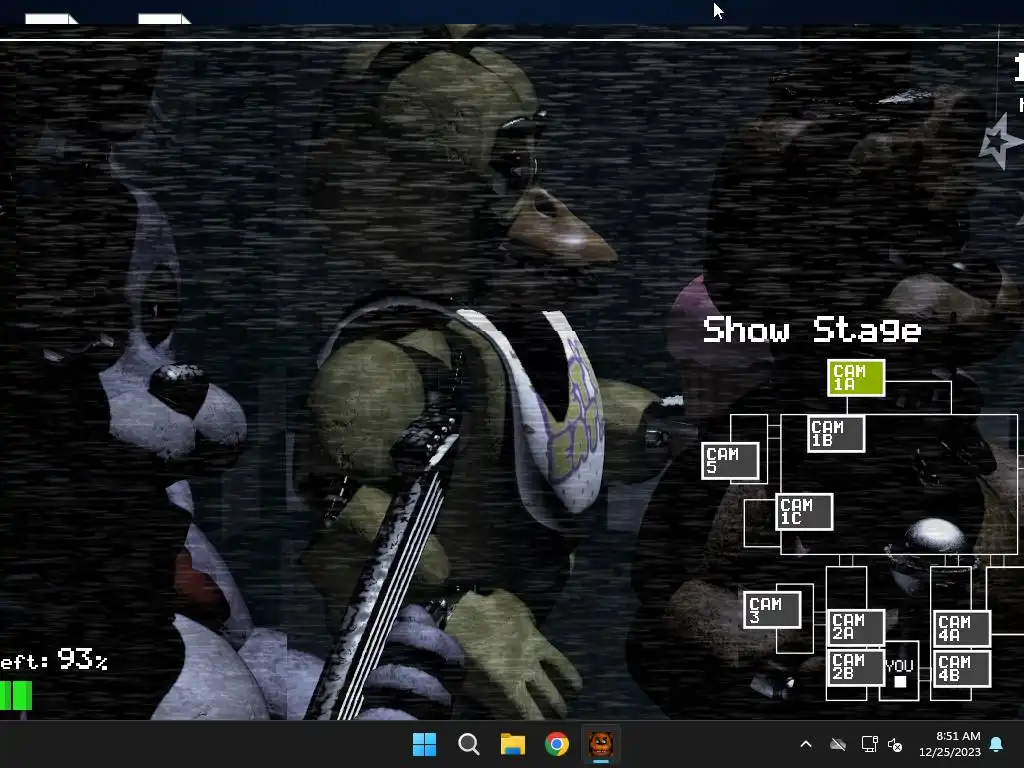Click the Show Stage room label
The height and width of the screenshot is (768, 1024).
812,330
